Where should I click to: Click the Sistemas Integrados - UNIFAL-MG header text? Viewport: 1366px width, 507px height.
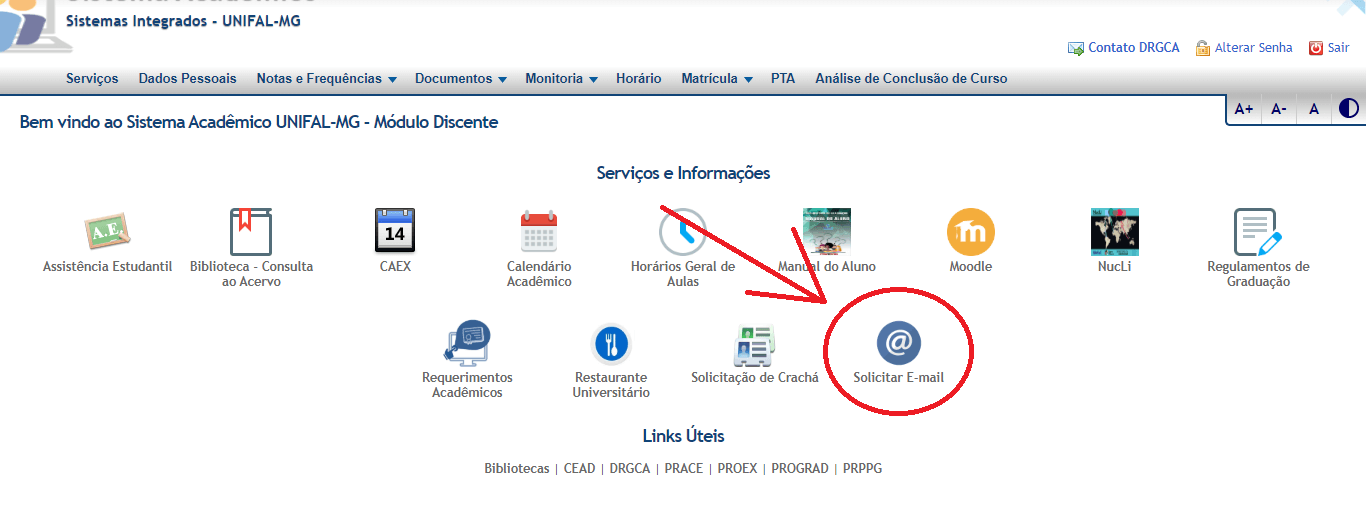pyautogui.click(x=183, y=21)
